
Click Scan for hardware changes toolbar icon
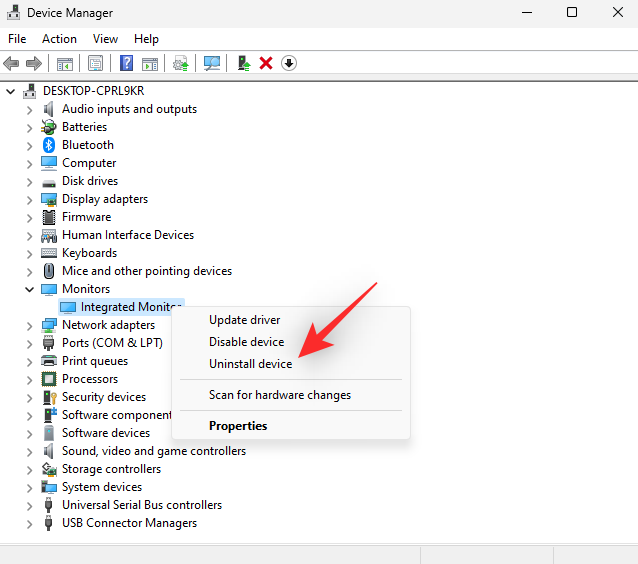coord(212,63)
